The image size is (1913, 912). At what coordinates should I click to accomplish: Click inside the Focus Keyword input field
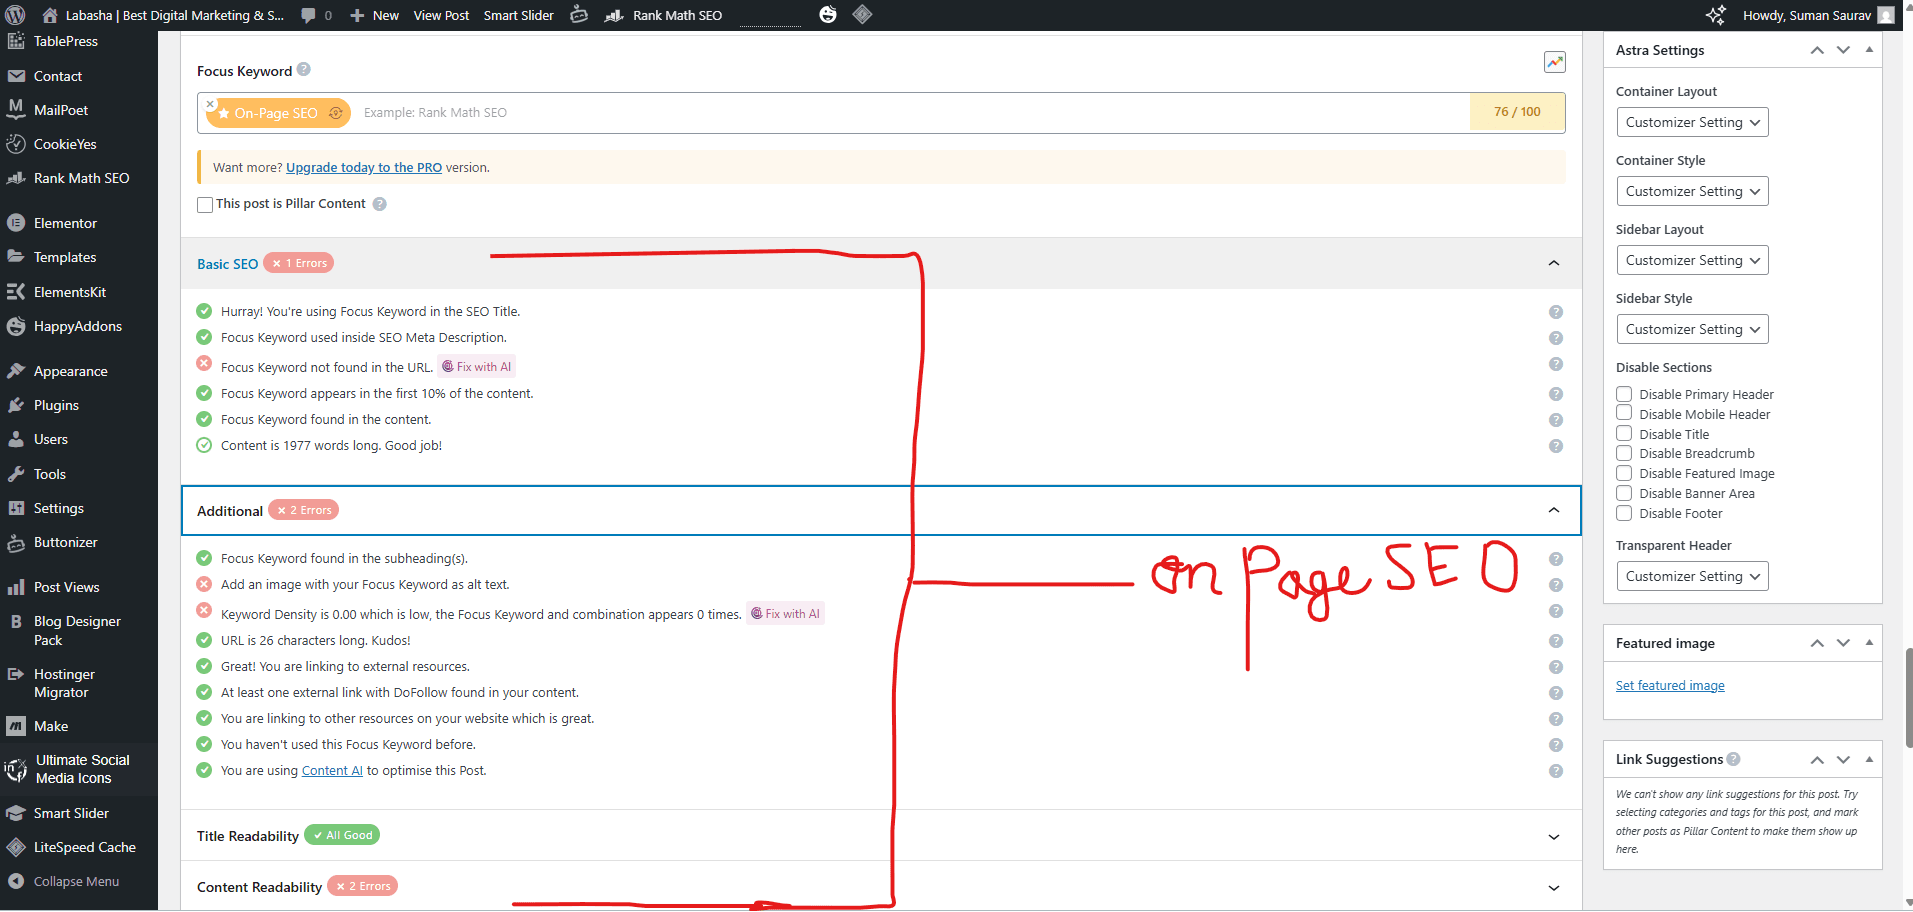700,112
